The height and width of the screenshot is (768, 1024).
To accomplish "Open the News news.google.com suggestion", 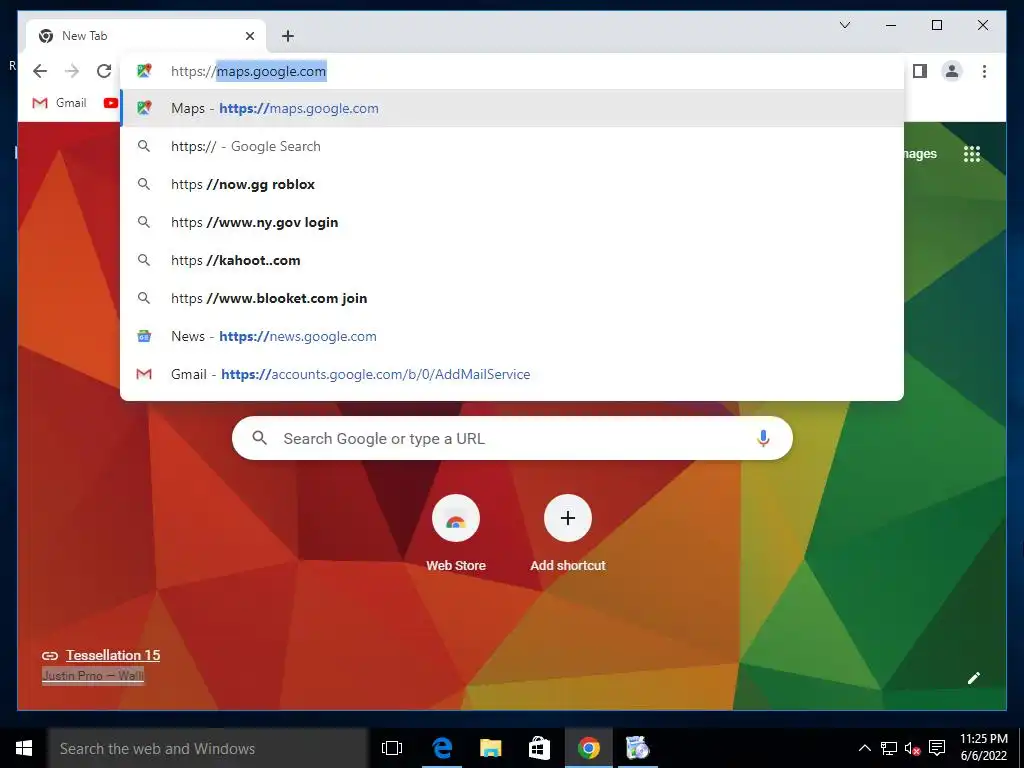I will 512,336.
